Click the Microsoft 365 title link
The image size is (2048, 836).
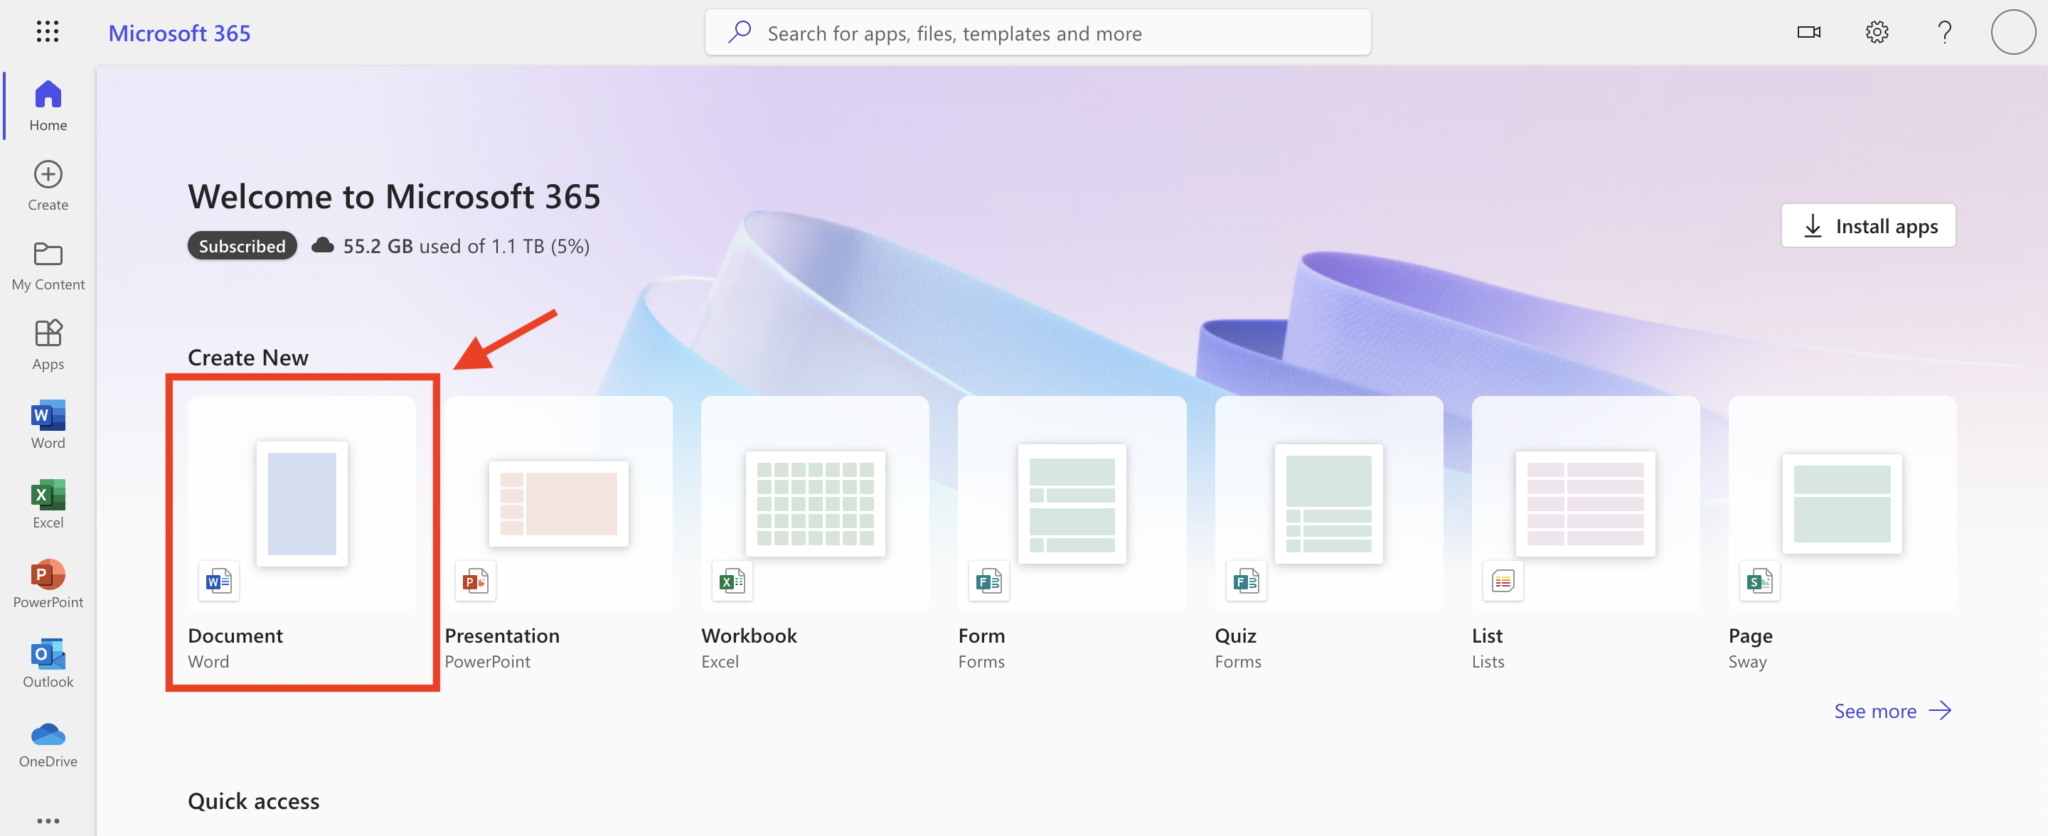(x=179, y=33)
